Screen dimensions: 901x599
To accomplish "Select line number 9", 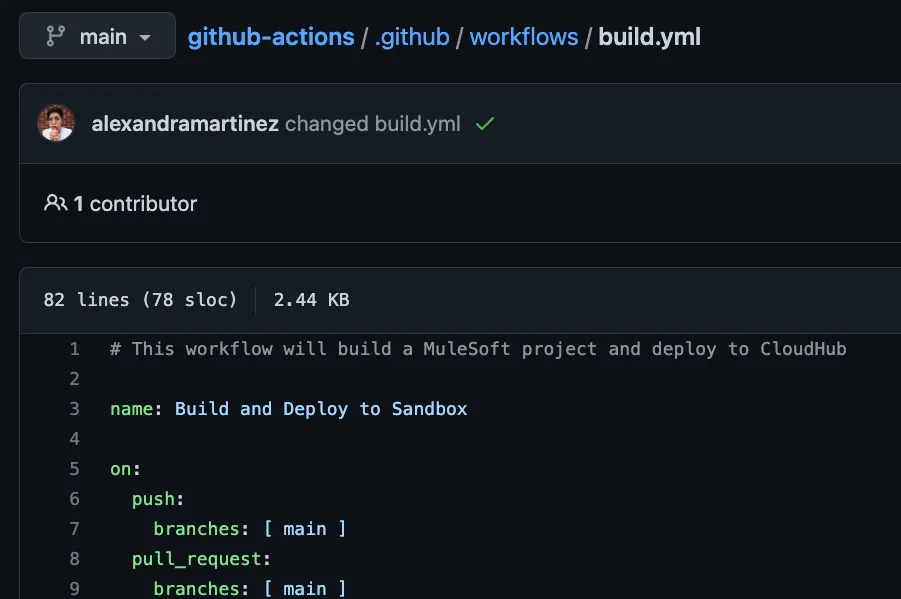I will pos(74,588).
